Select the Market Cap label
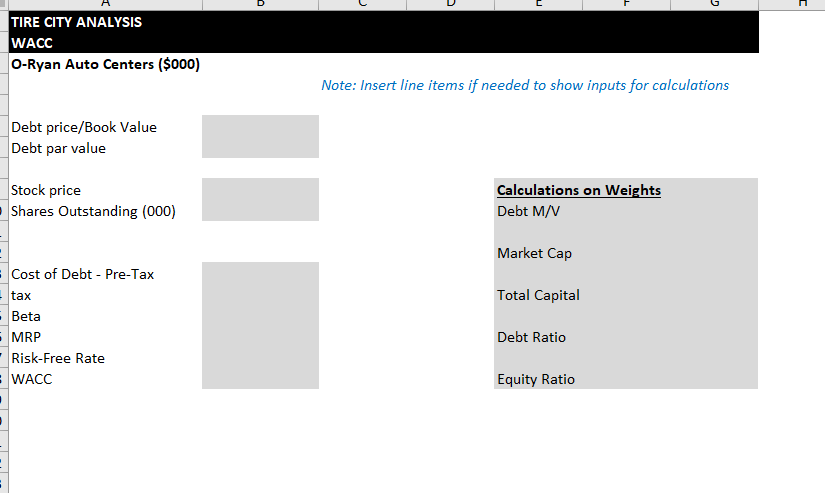The image size is (825, 493). tap(535, 254)
